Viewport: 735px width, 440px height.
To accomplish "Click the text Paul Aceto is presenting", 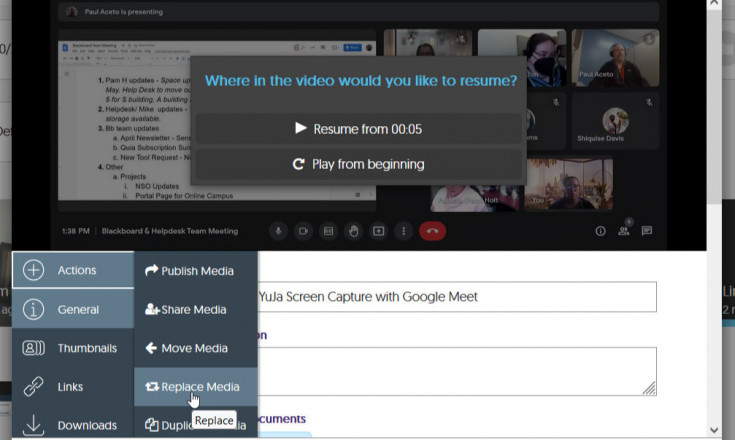I will click(x=124, y=12).
